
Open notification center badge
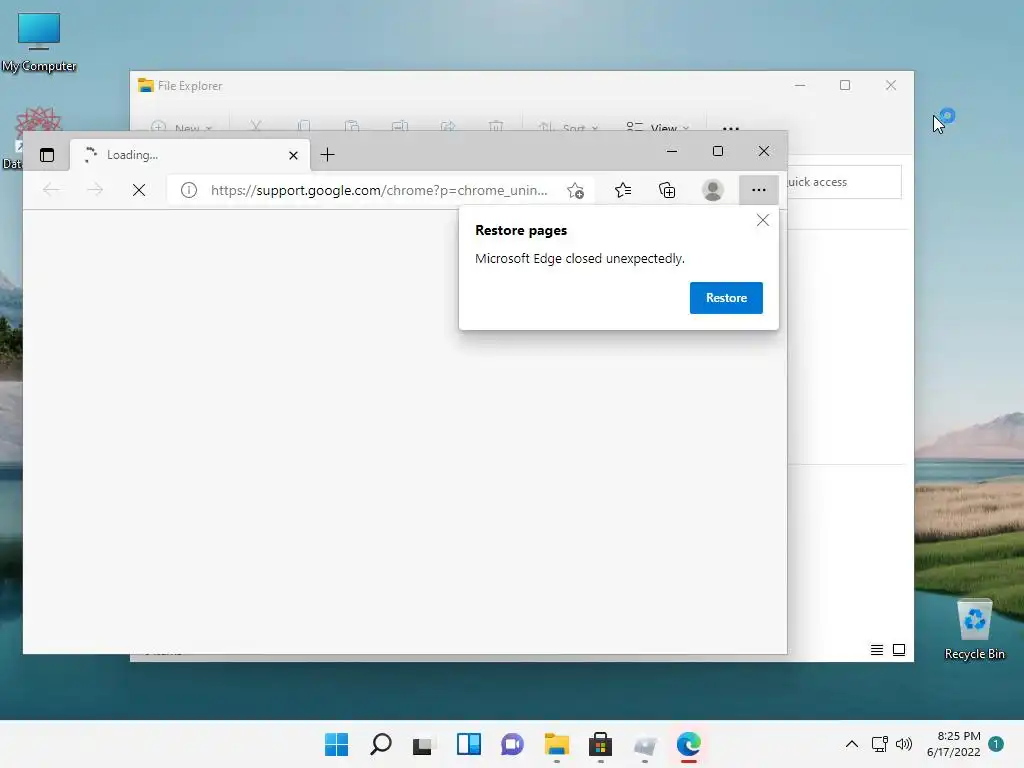996,744
